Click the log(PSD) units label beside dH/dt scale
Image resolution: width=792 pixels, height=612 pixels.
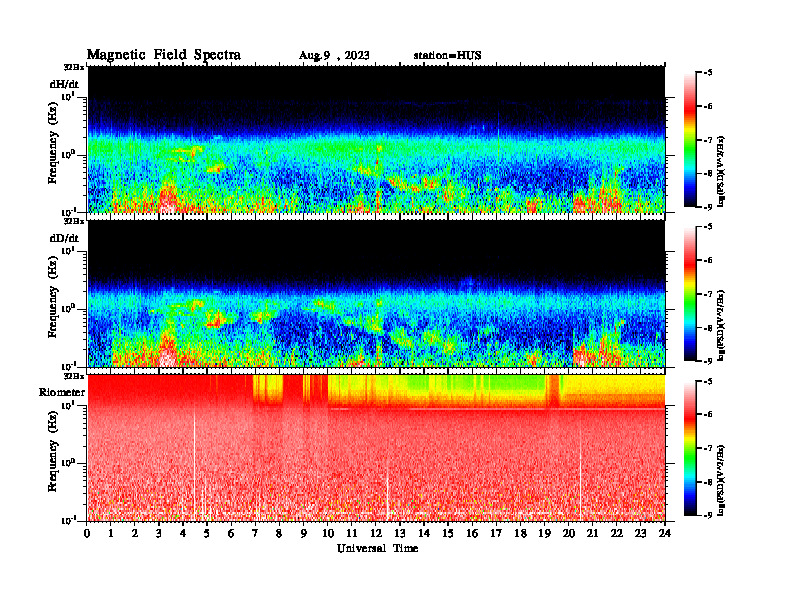click(x=721, y=171)
